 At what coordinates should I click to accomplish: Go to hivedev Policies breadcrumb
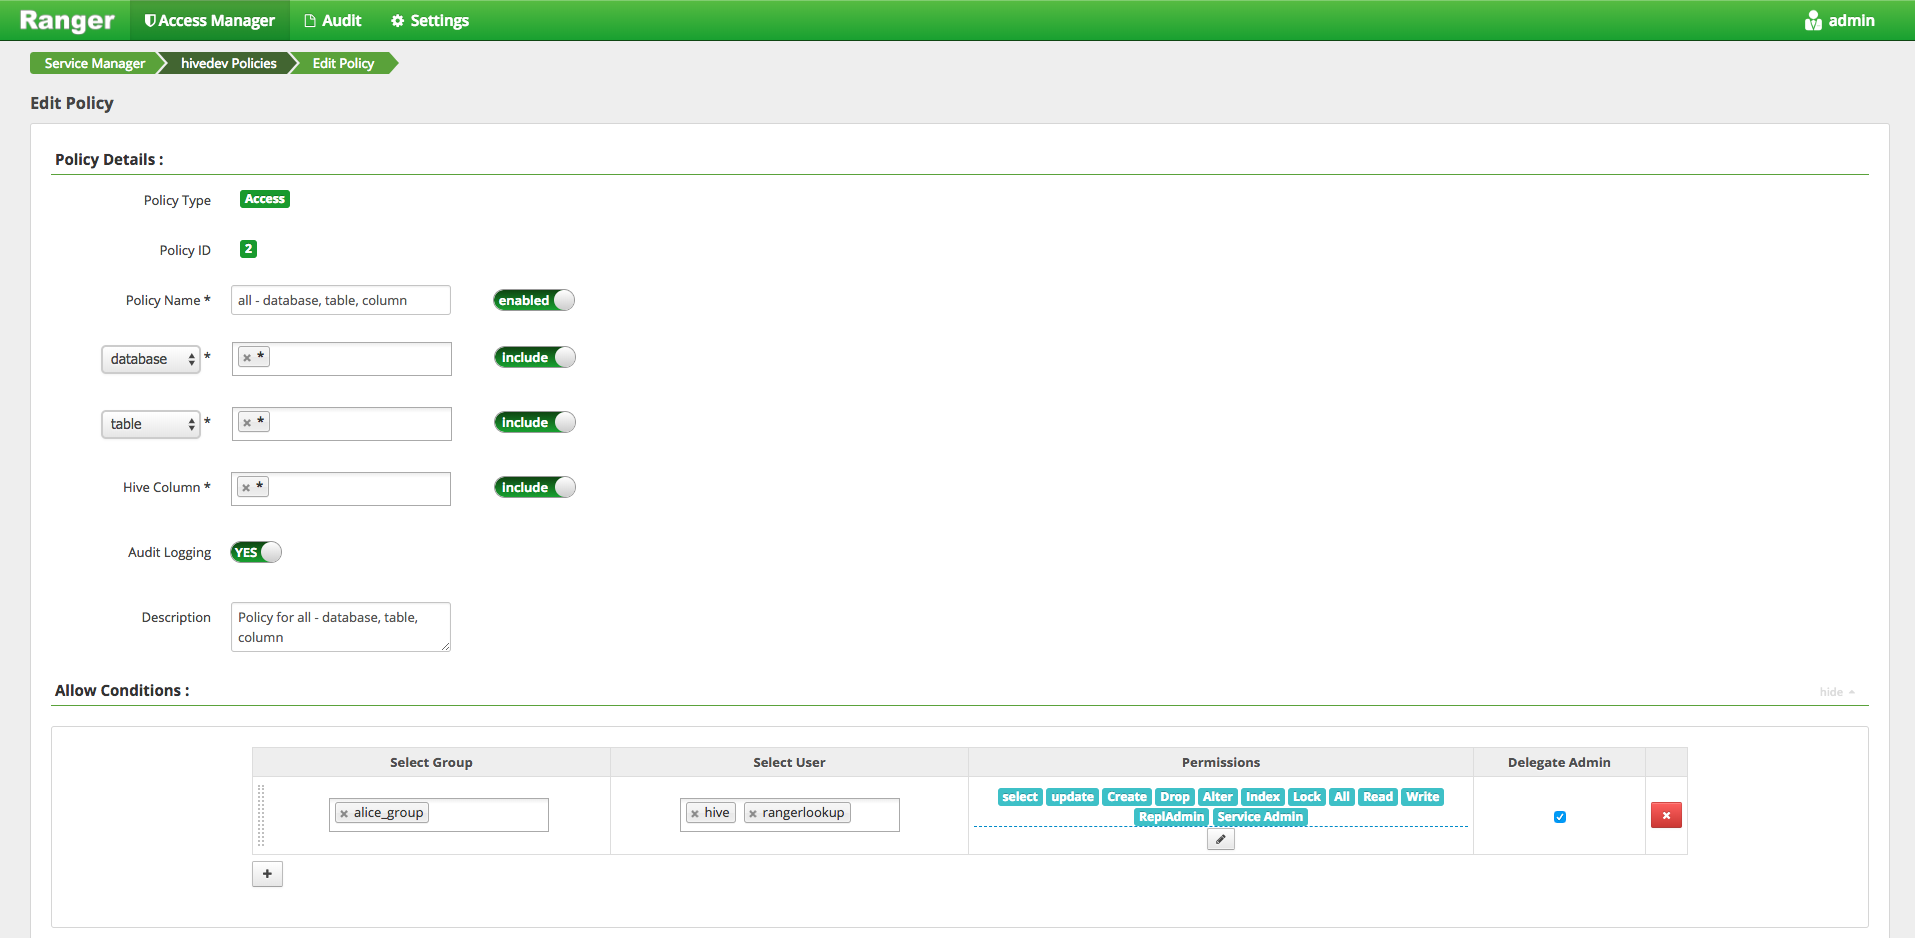(x=229, y=63)
